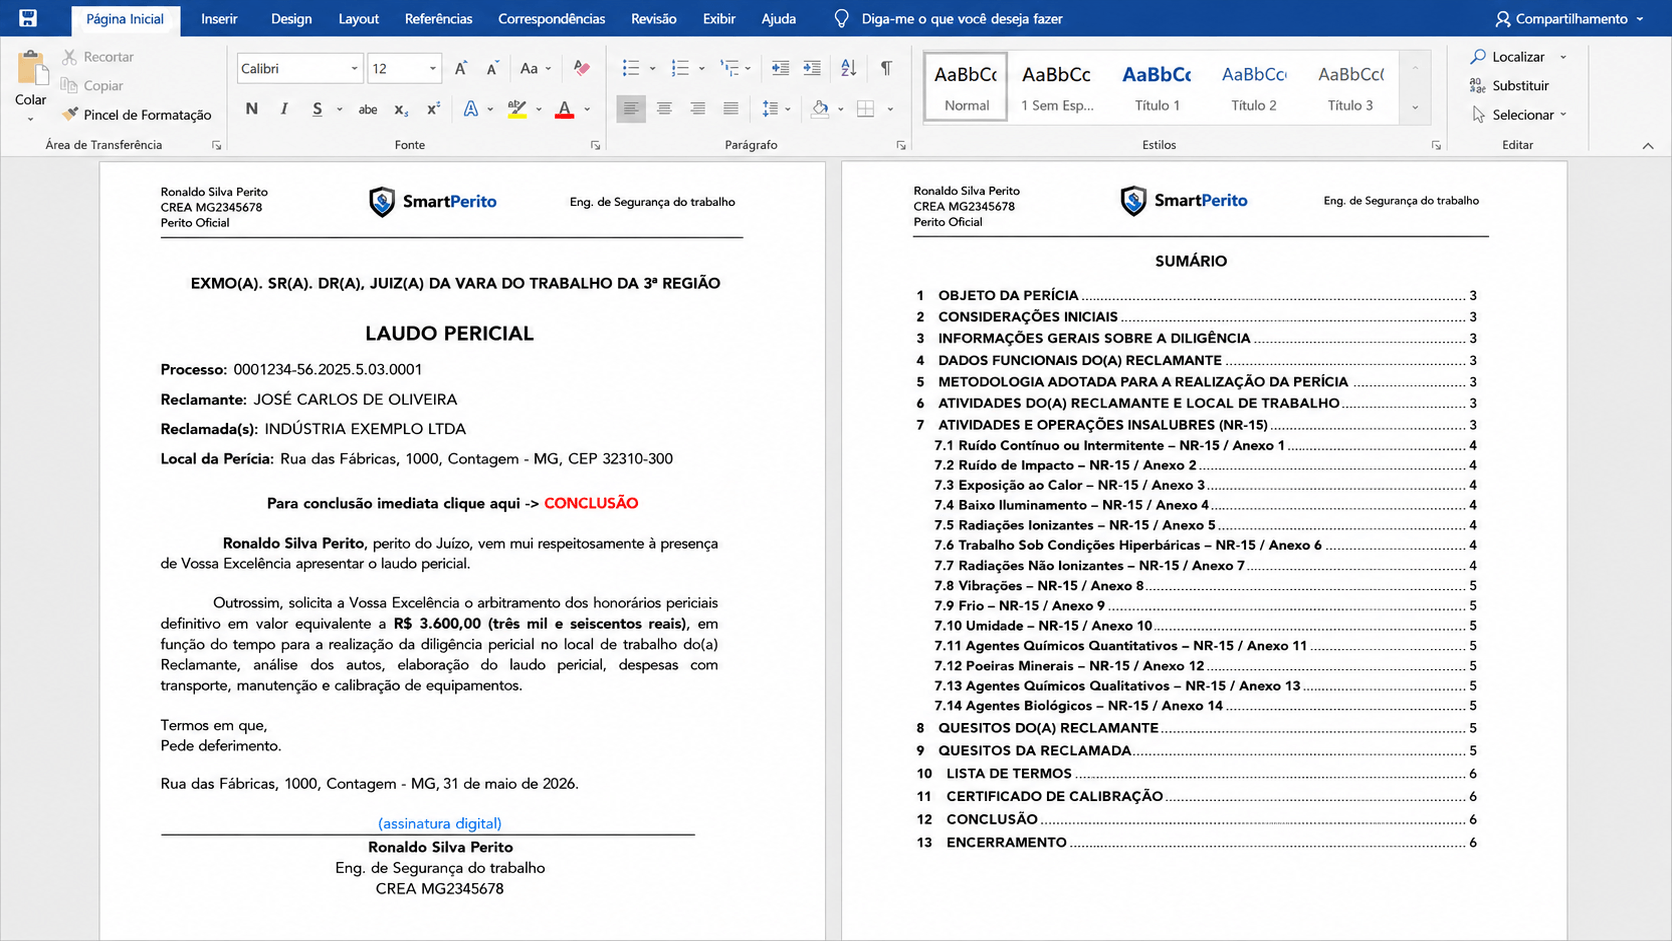Image resolution: width=1672 pixels, height=941 pixels.
Task: Decrease paragraph indent
Action: [x=780, y=68]
